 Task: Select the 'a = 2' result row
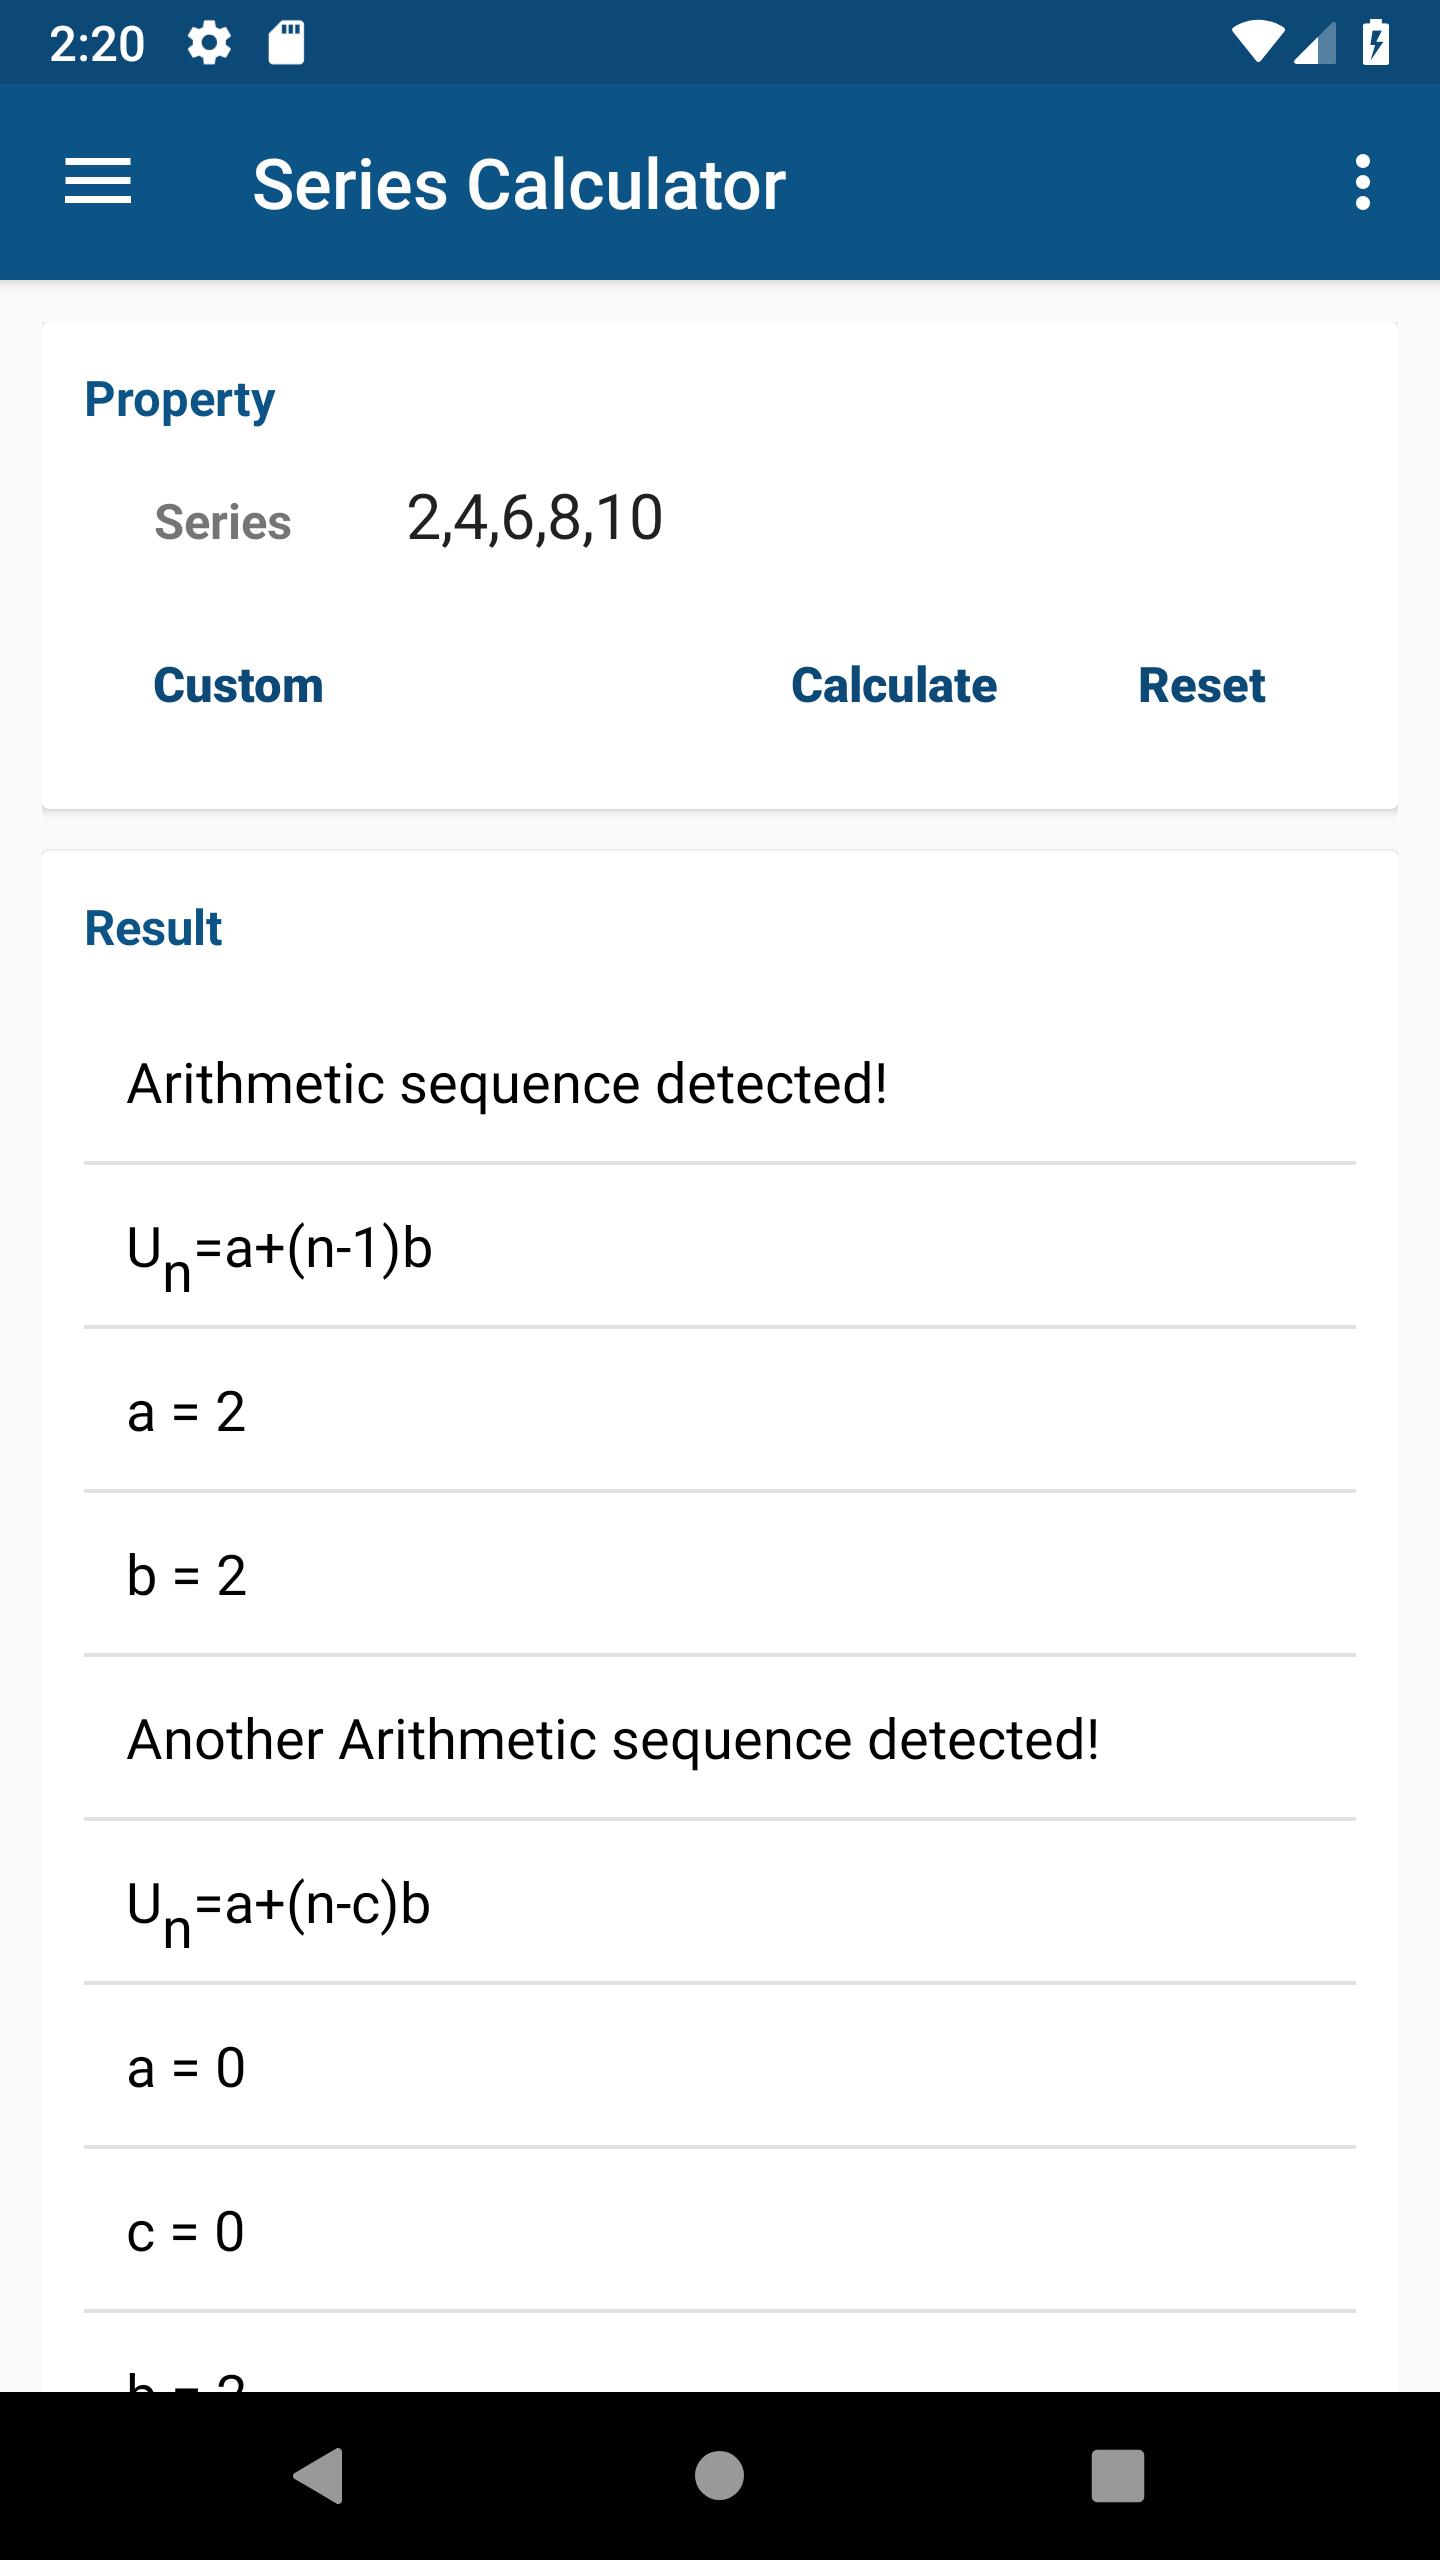pyautogui.click(x=720, y=1411)
